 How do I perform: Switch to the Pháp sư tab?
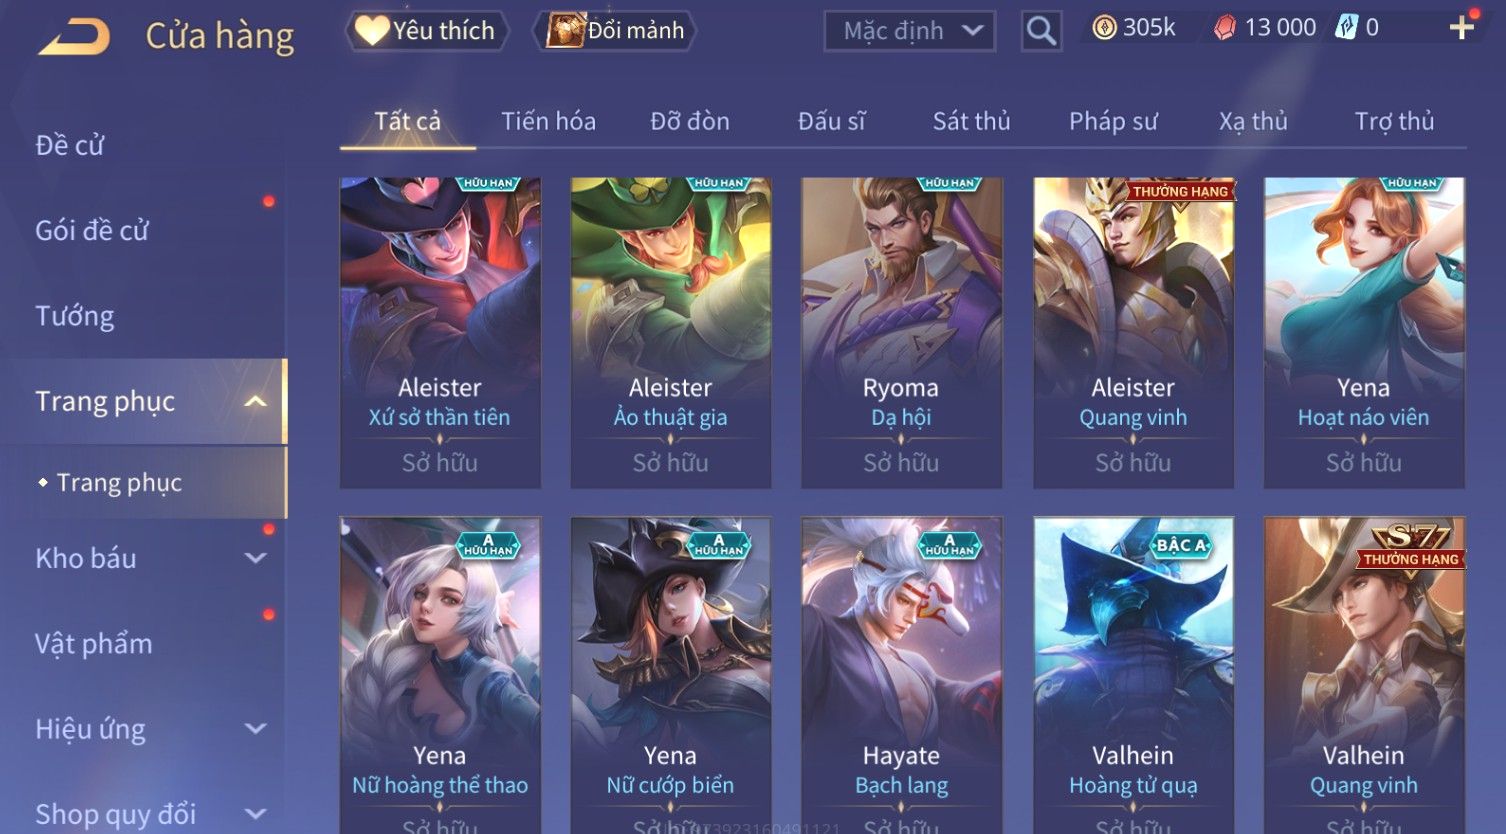point(1113,121)
